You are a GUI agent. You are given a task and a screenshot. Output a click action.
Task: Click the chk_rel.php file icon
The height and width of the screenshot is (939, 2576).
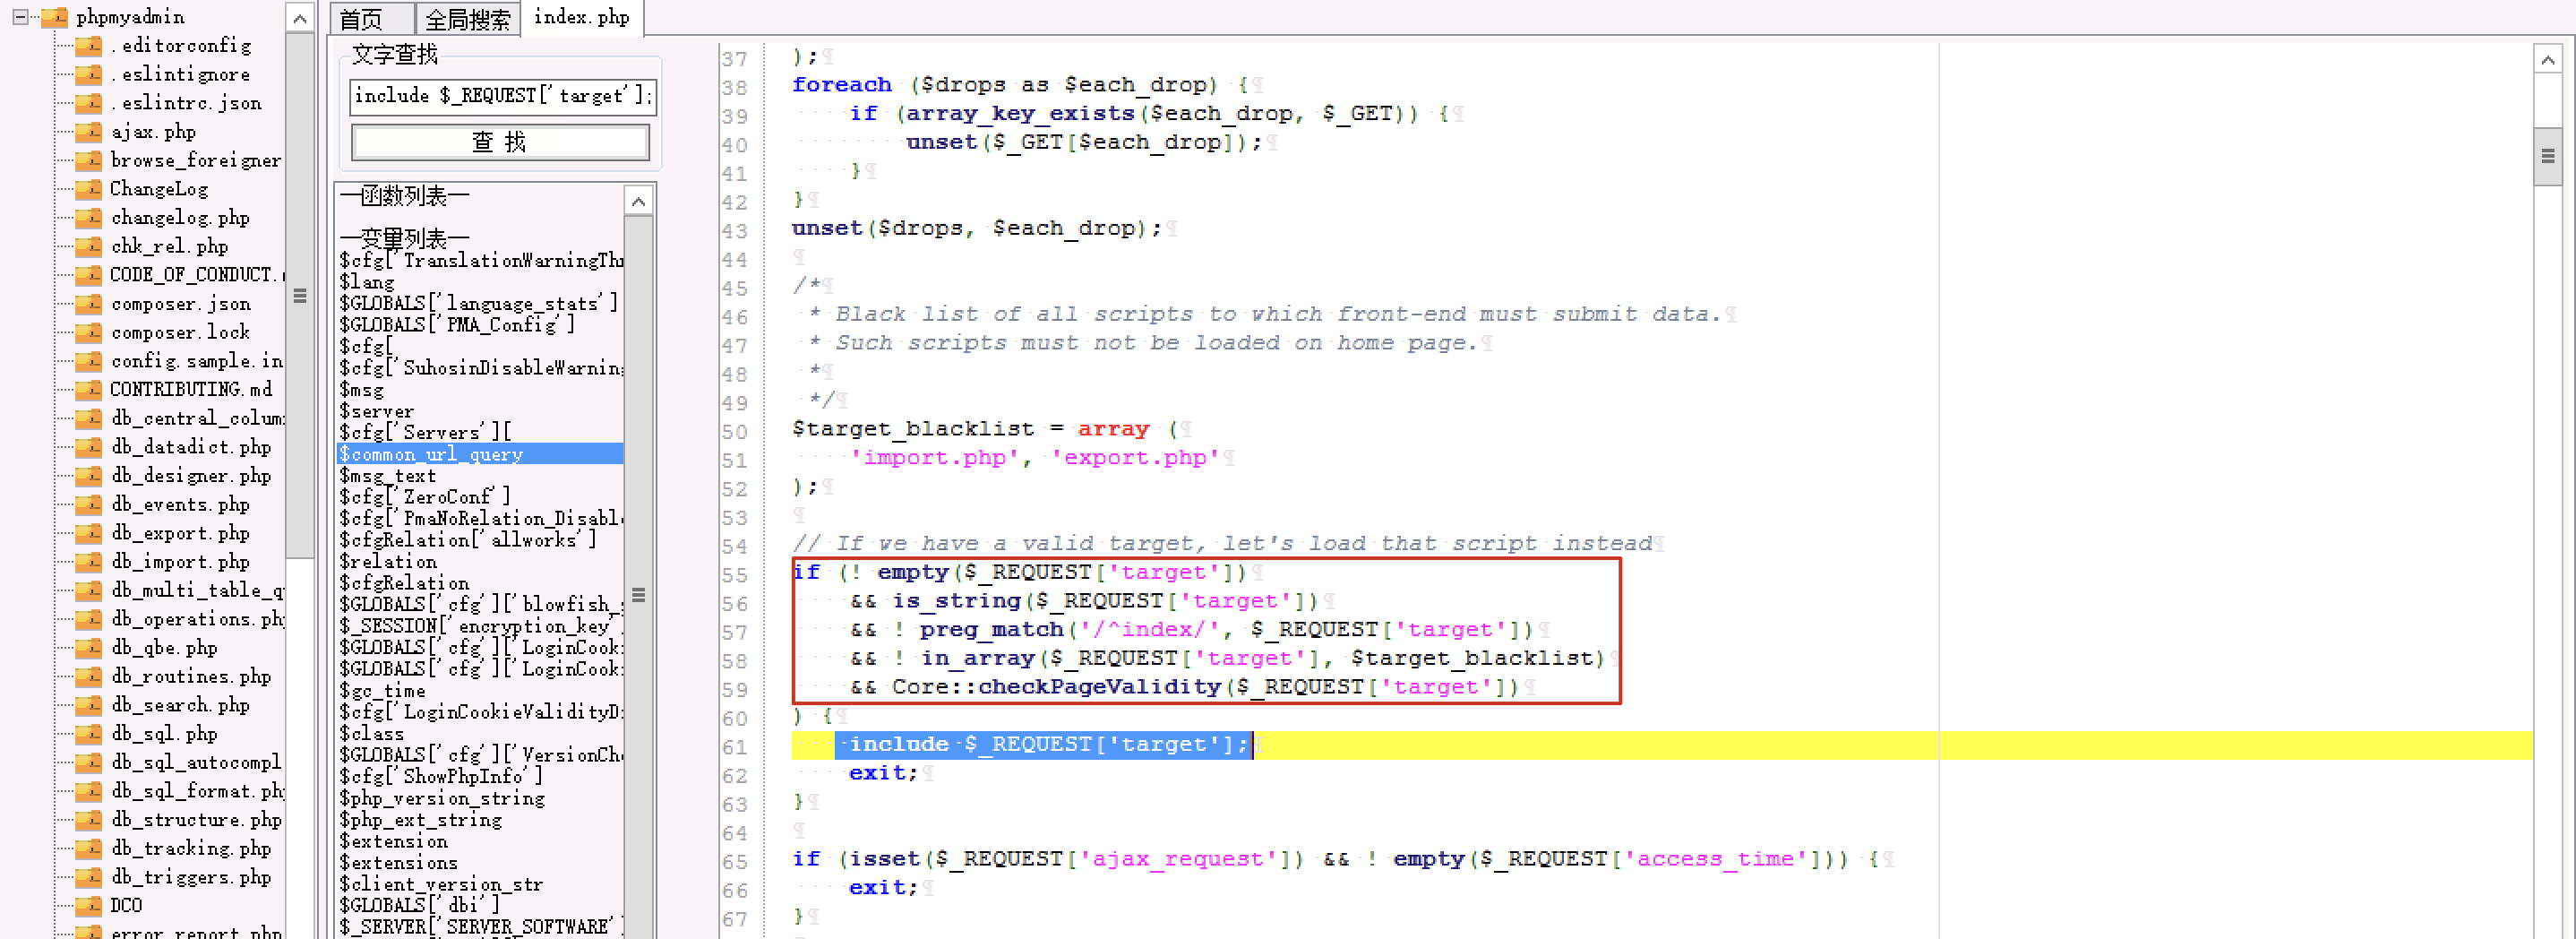[89, 246]
